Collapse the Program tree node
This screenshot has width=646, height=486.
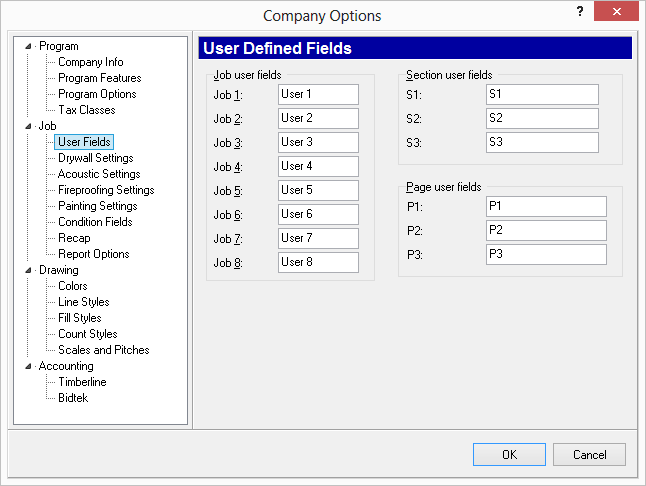click(x=28, y=46)
